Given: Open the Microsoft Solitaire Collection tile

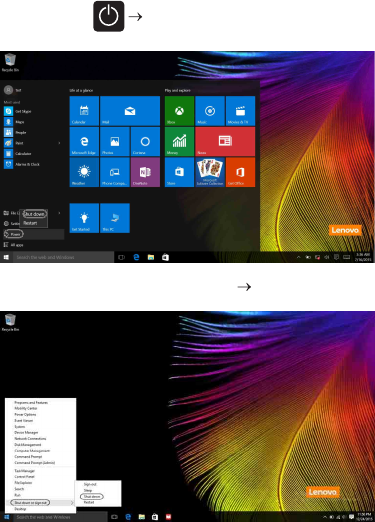Looking at the screenshot, I should click(210, 172).
